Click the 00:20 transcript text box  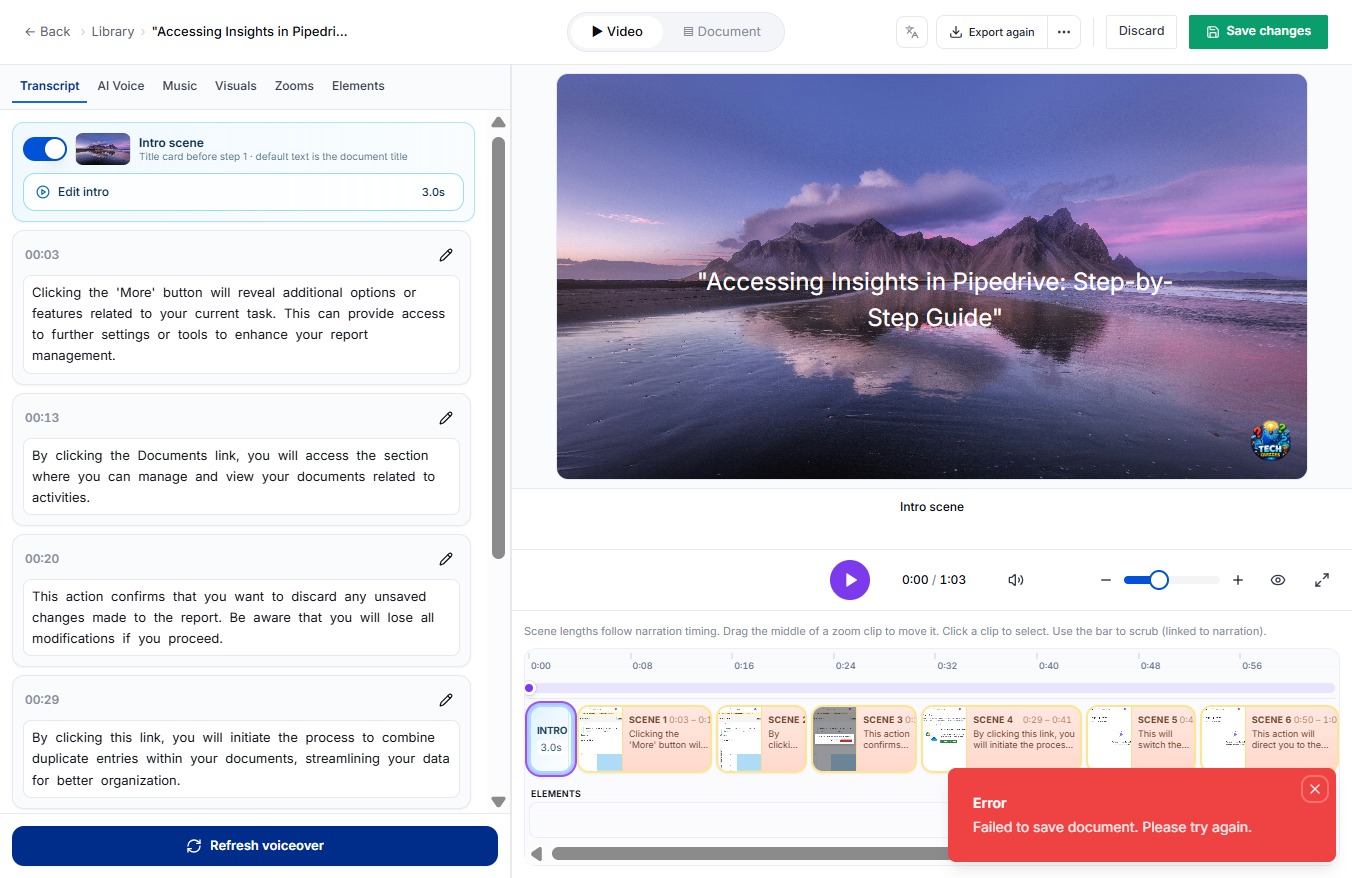tap(241, 618)
